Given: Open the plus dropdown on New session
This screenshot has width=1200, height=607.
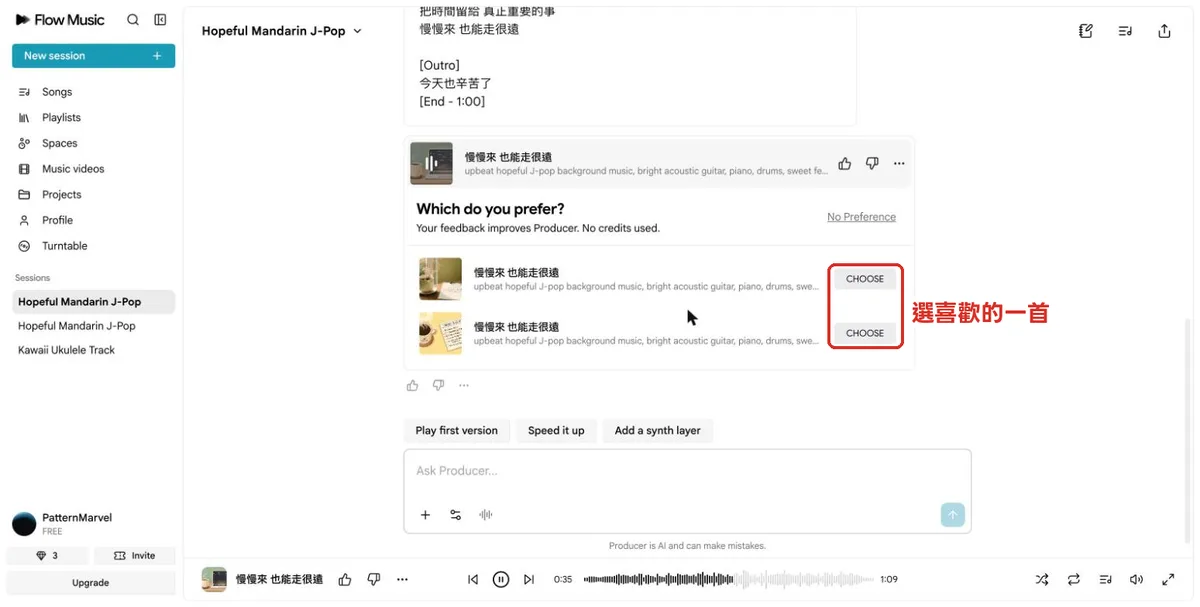Looking at the screenshot, I should 157,56.
